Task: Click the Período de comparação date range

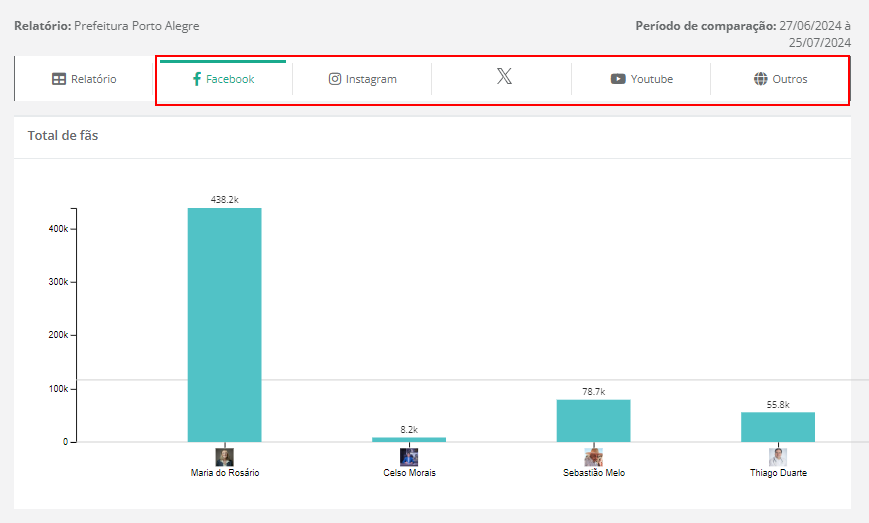Action: 743,34
